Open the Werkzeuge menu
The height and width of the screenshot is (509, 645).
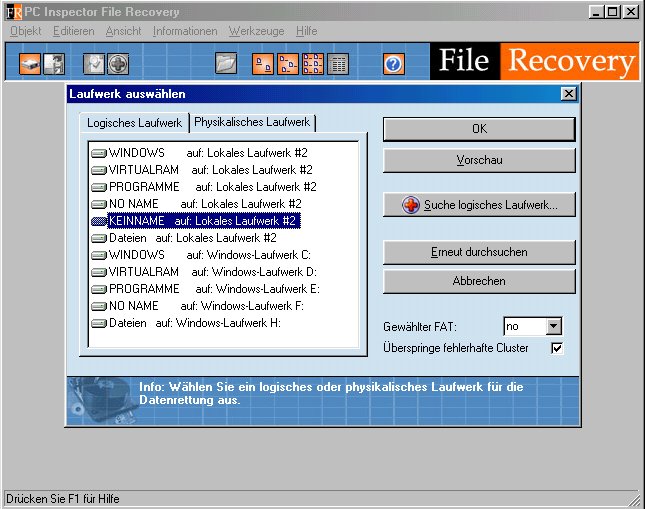pyautogui.click(x=257, y=31)
